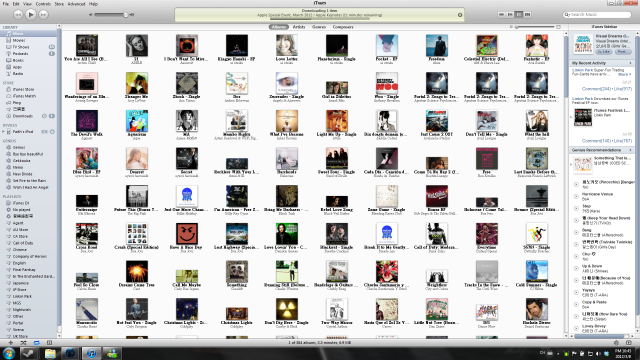Viewport: 640px width, 360px height.
Task: Open the Comment(244) link
Action: click(x=597, y=89)
